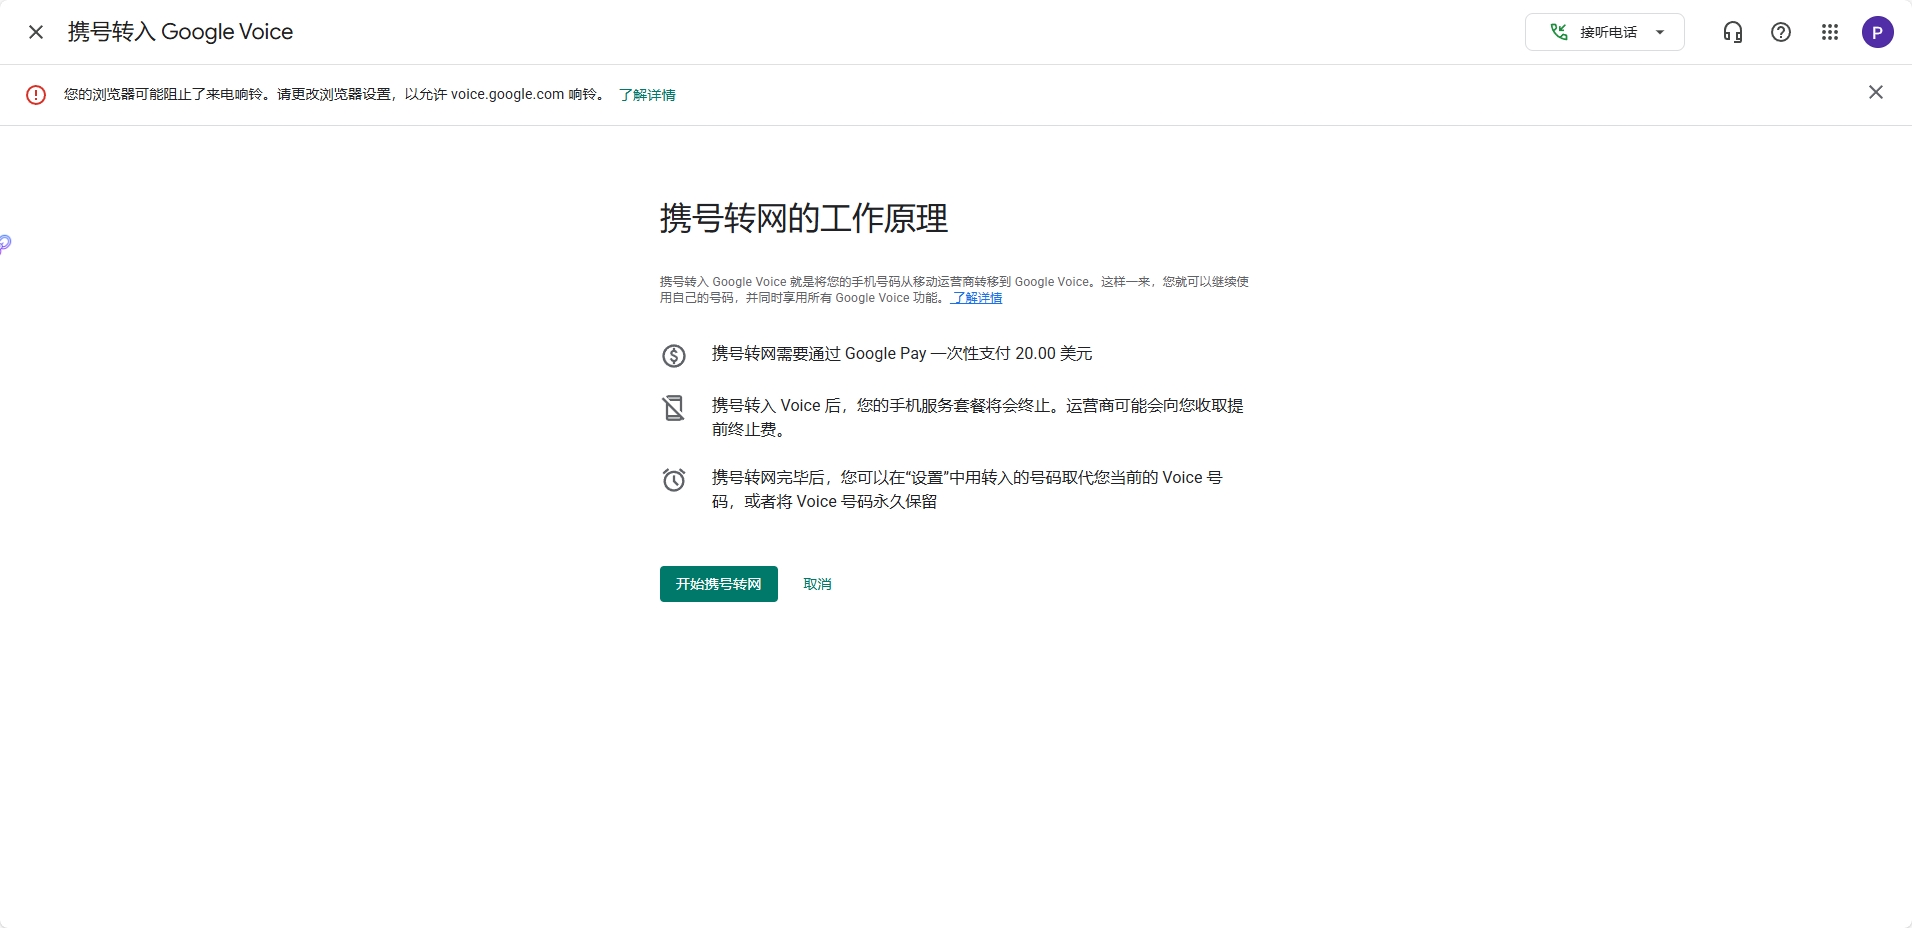Open the help question mark icon

pos(1781,32)
